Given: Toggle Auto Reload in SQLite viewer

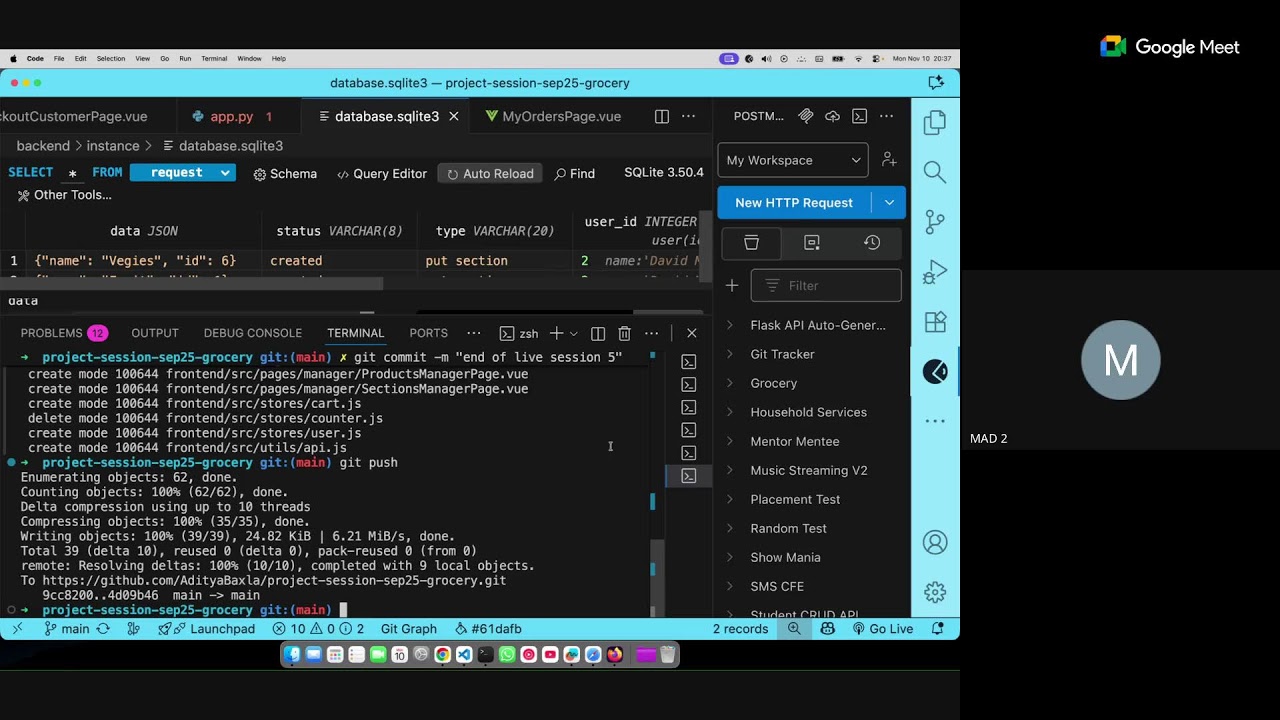Looking at the screenshot, I should pyautogui.click(x=490, y=174).
